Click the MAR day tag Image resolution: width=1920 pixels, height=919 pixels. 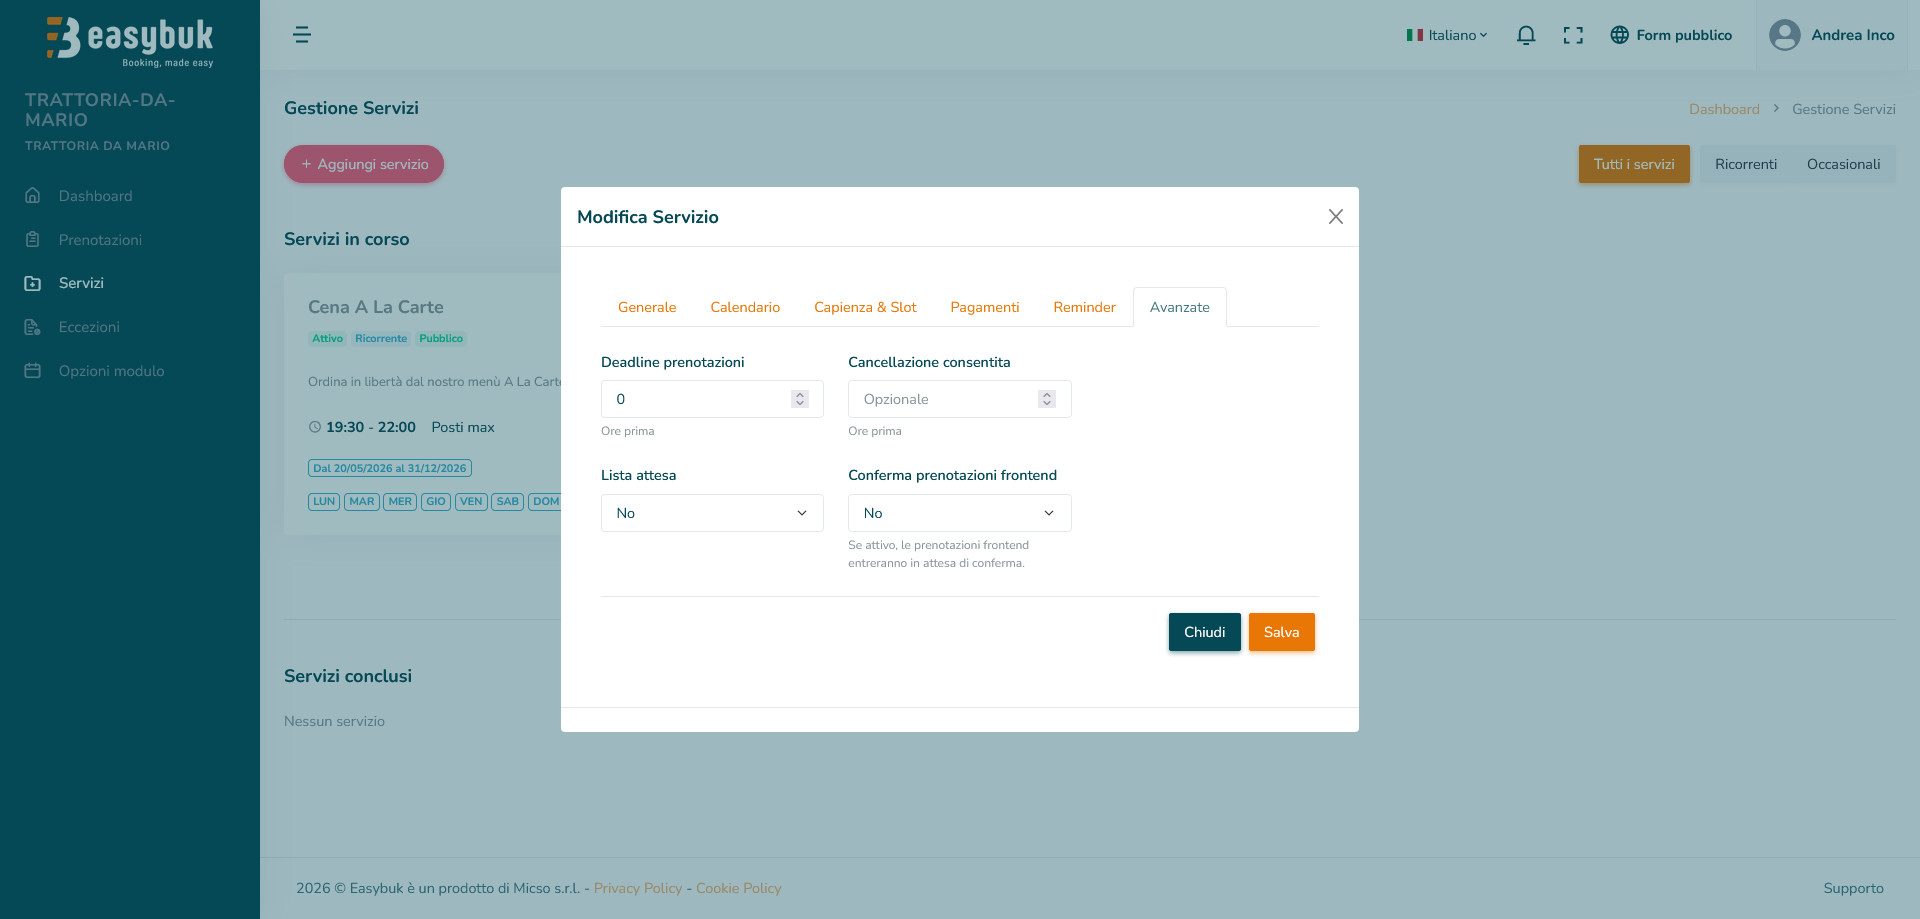(362, 502)
